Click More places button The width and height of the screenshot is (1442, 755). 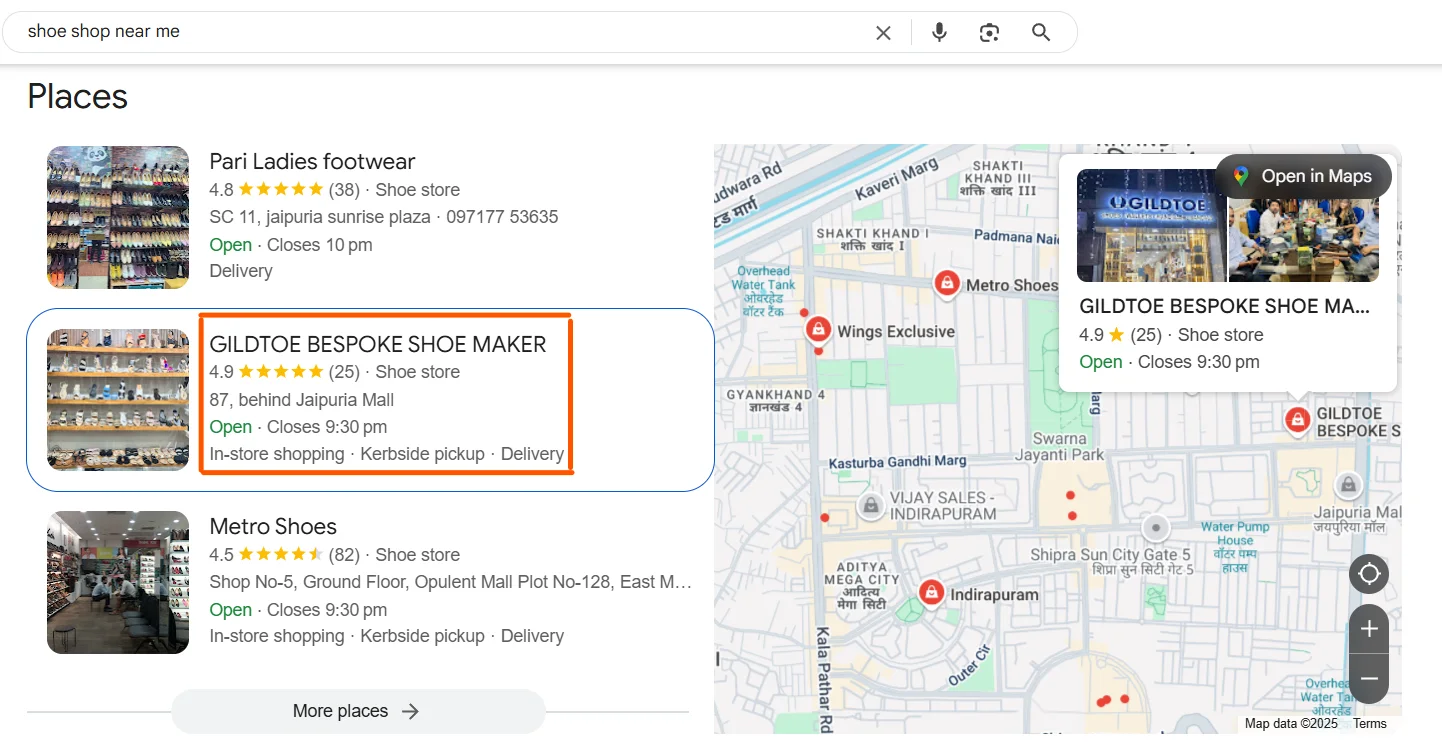(x=358, y=711)
